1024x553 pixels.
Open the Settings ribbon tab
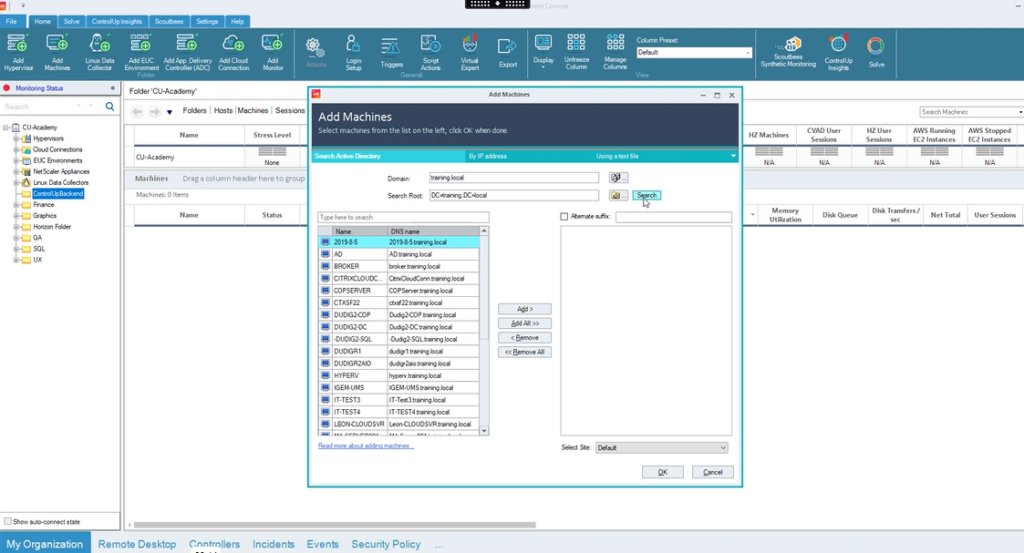[x=207, y=22]
